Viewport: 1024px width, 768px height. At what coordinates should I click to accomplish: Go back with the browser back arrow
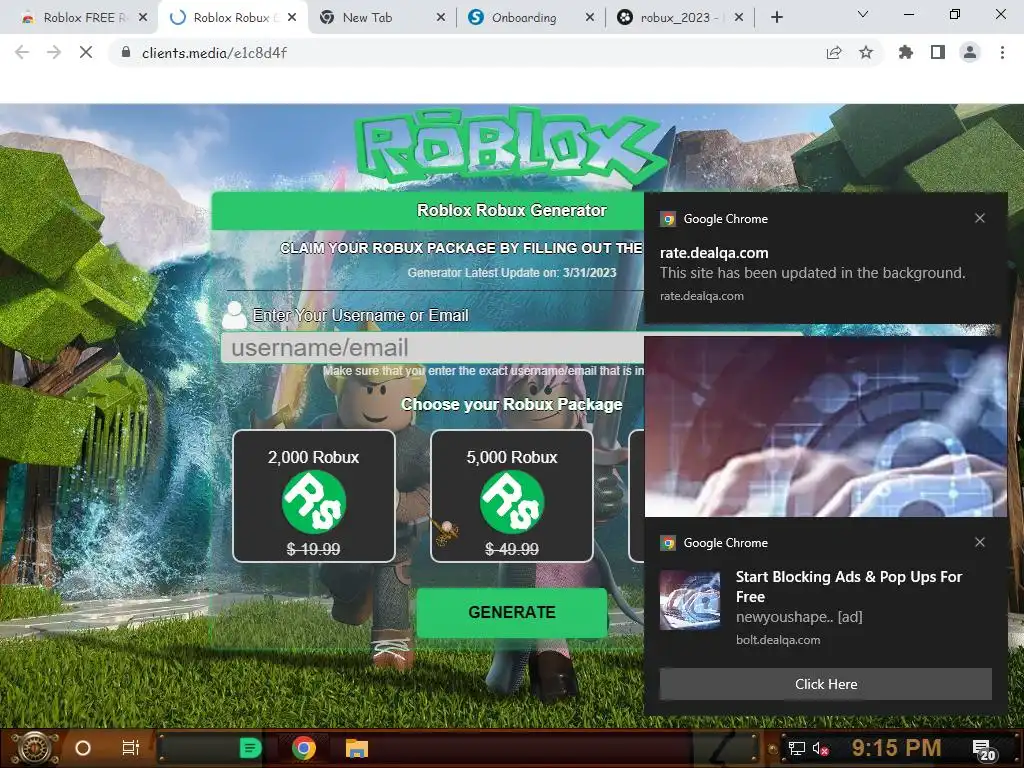[22, 52]
